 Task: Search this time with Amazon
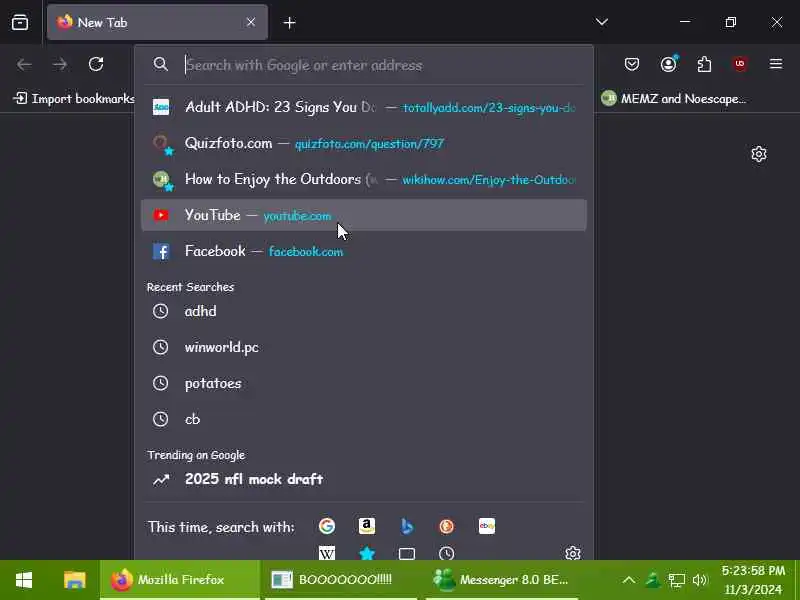click(367, 526)
